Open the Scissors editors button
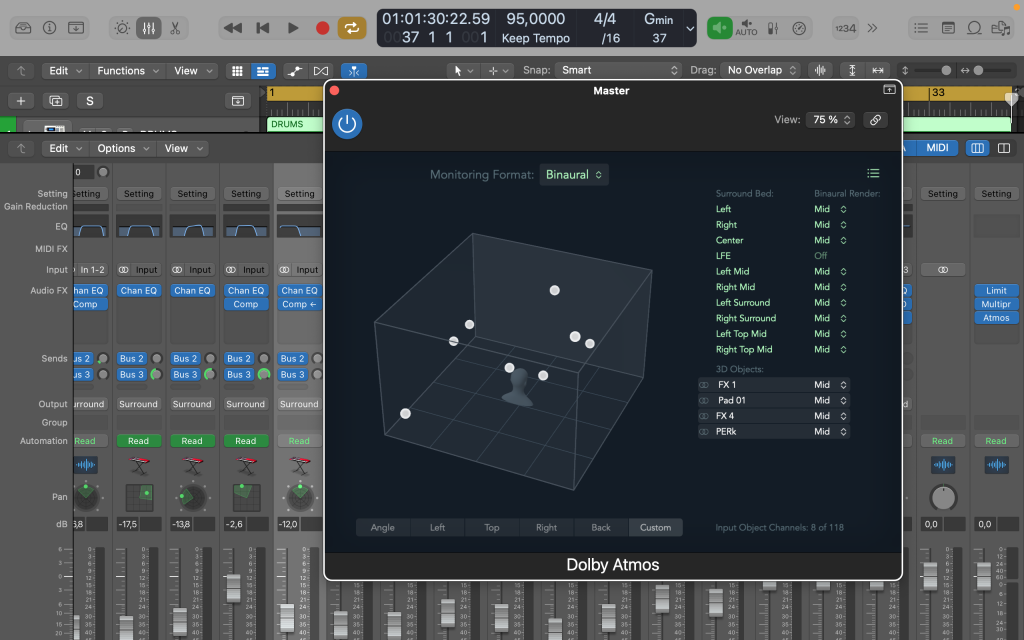Image resolution: width=1024 pixels, height=640 pixels. point(175,28)
